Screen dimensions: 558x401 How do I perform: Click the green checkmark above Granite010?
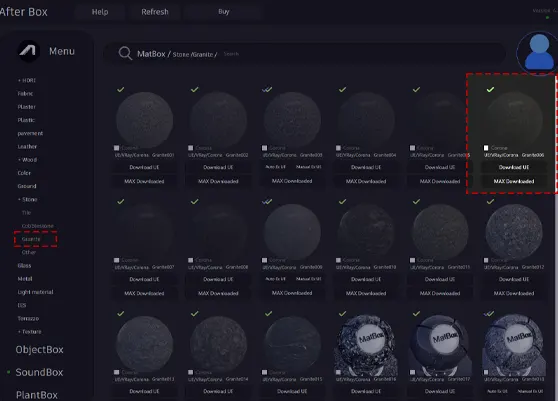pos(342,201)
